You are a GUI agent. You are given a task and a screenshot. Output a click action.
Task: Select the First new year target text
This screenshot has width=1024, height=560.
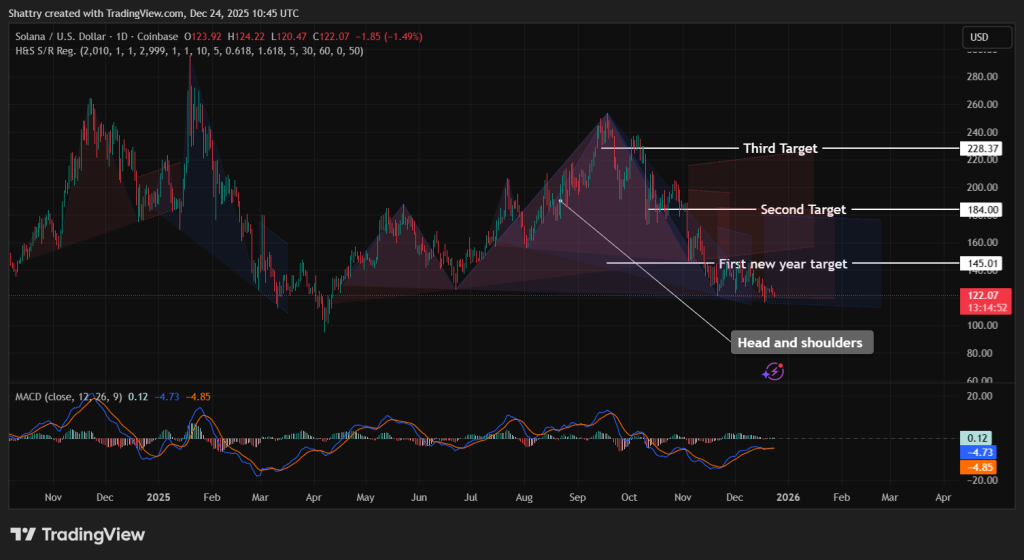782,264
